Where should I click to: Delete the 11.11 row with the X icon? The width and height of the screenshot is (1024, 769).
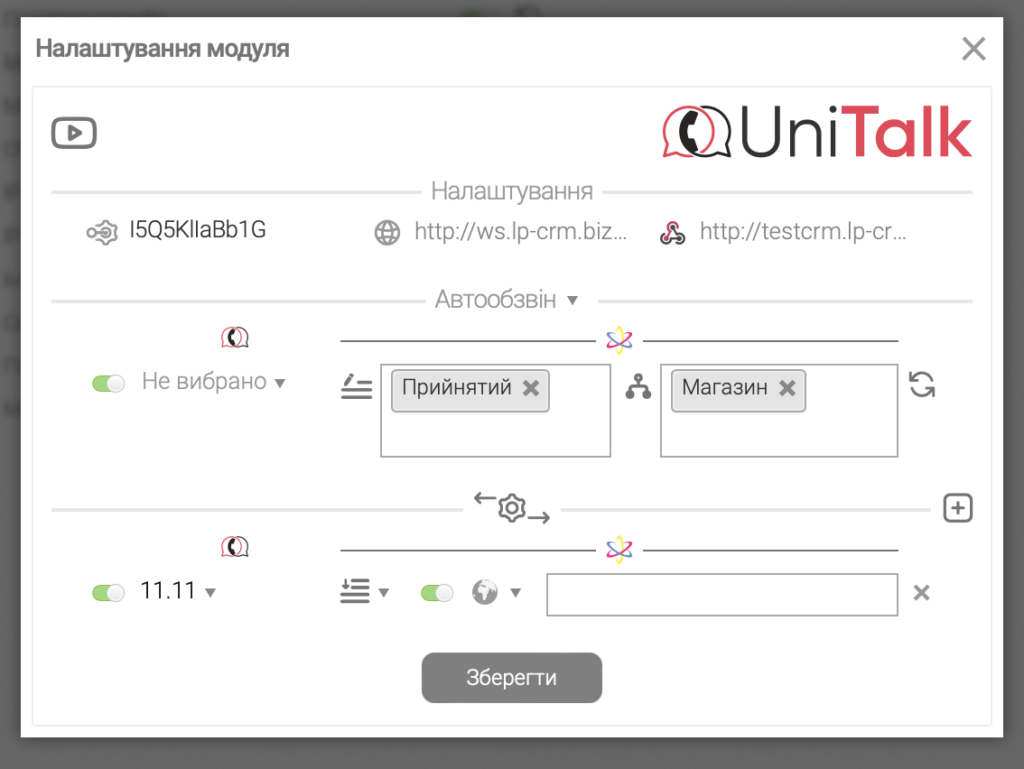tap(922, 593)
